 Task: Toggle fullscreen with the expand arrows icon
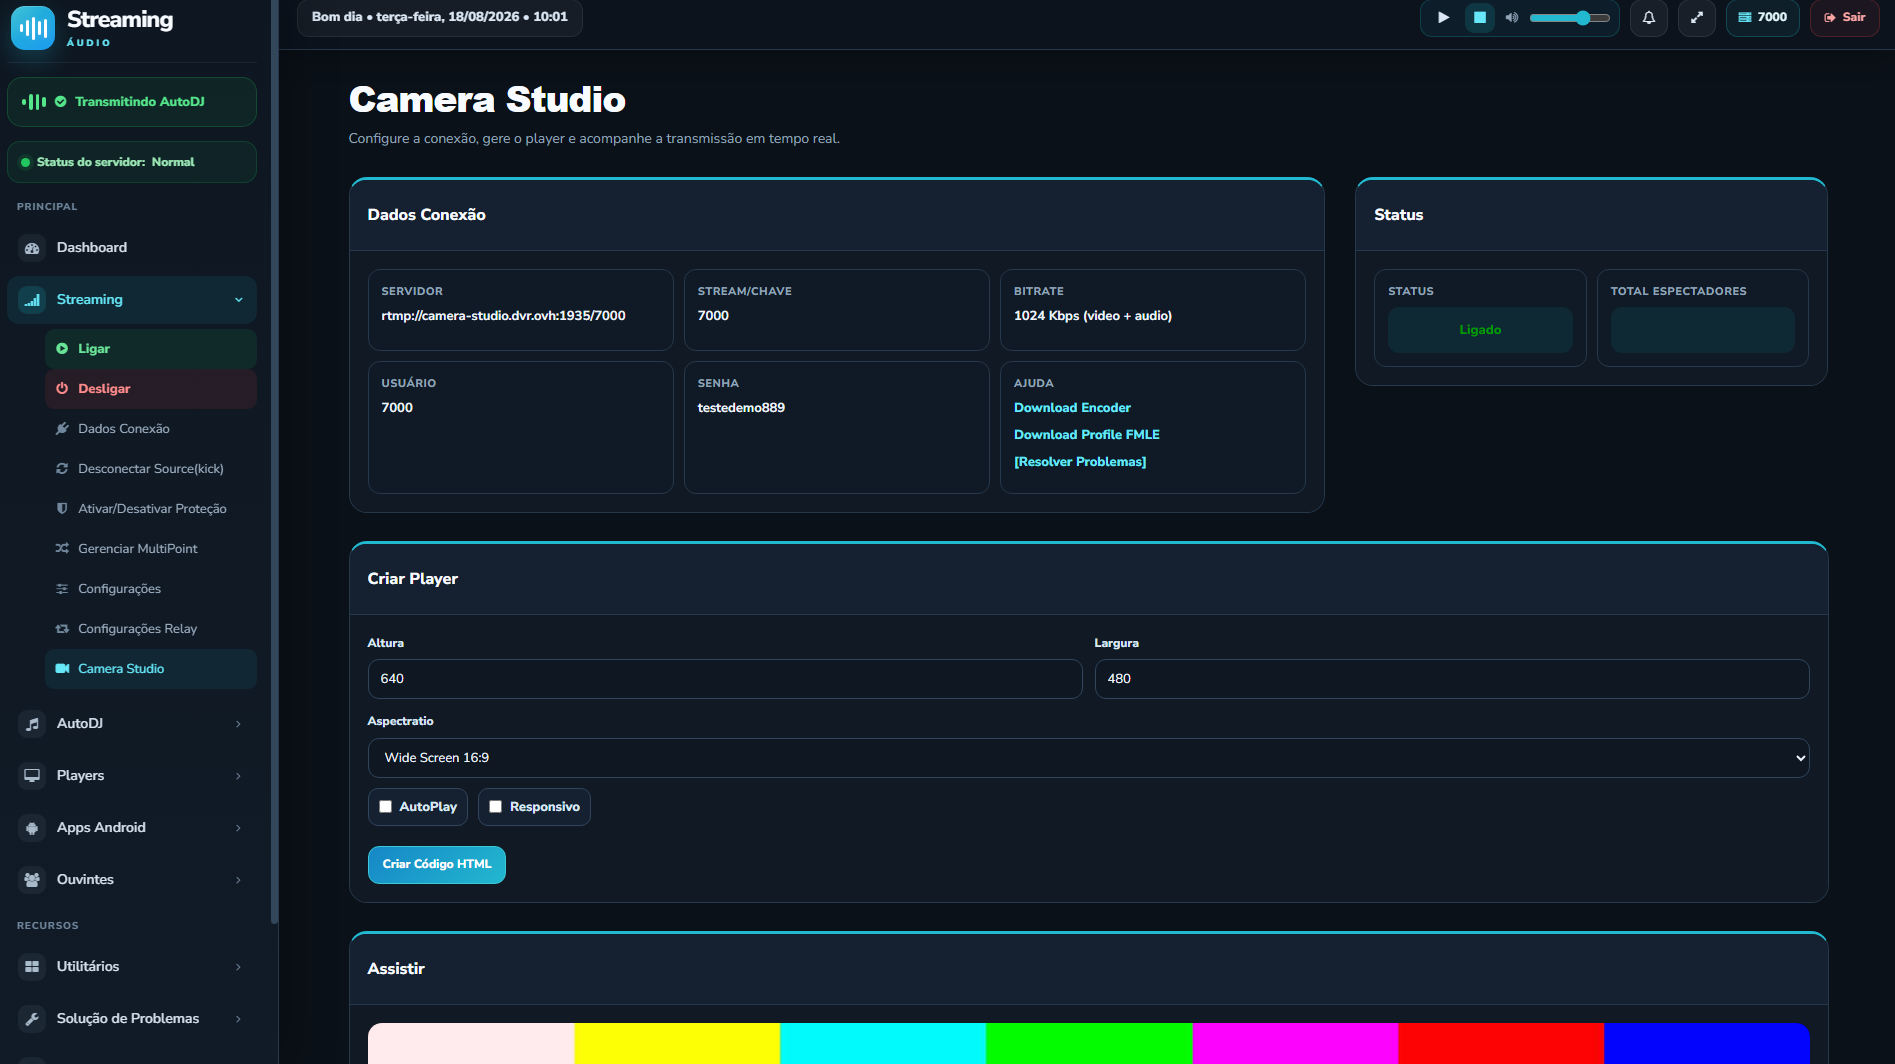[1697, 17]
